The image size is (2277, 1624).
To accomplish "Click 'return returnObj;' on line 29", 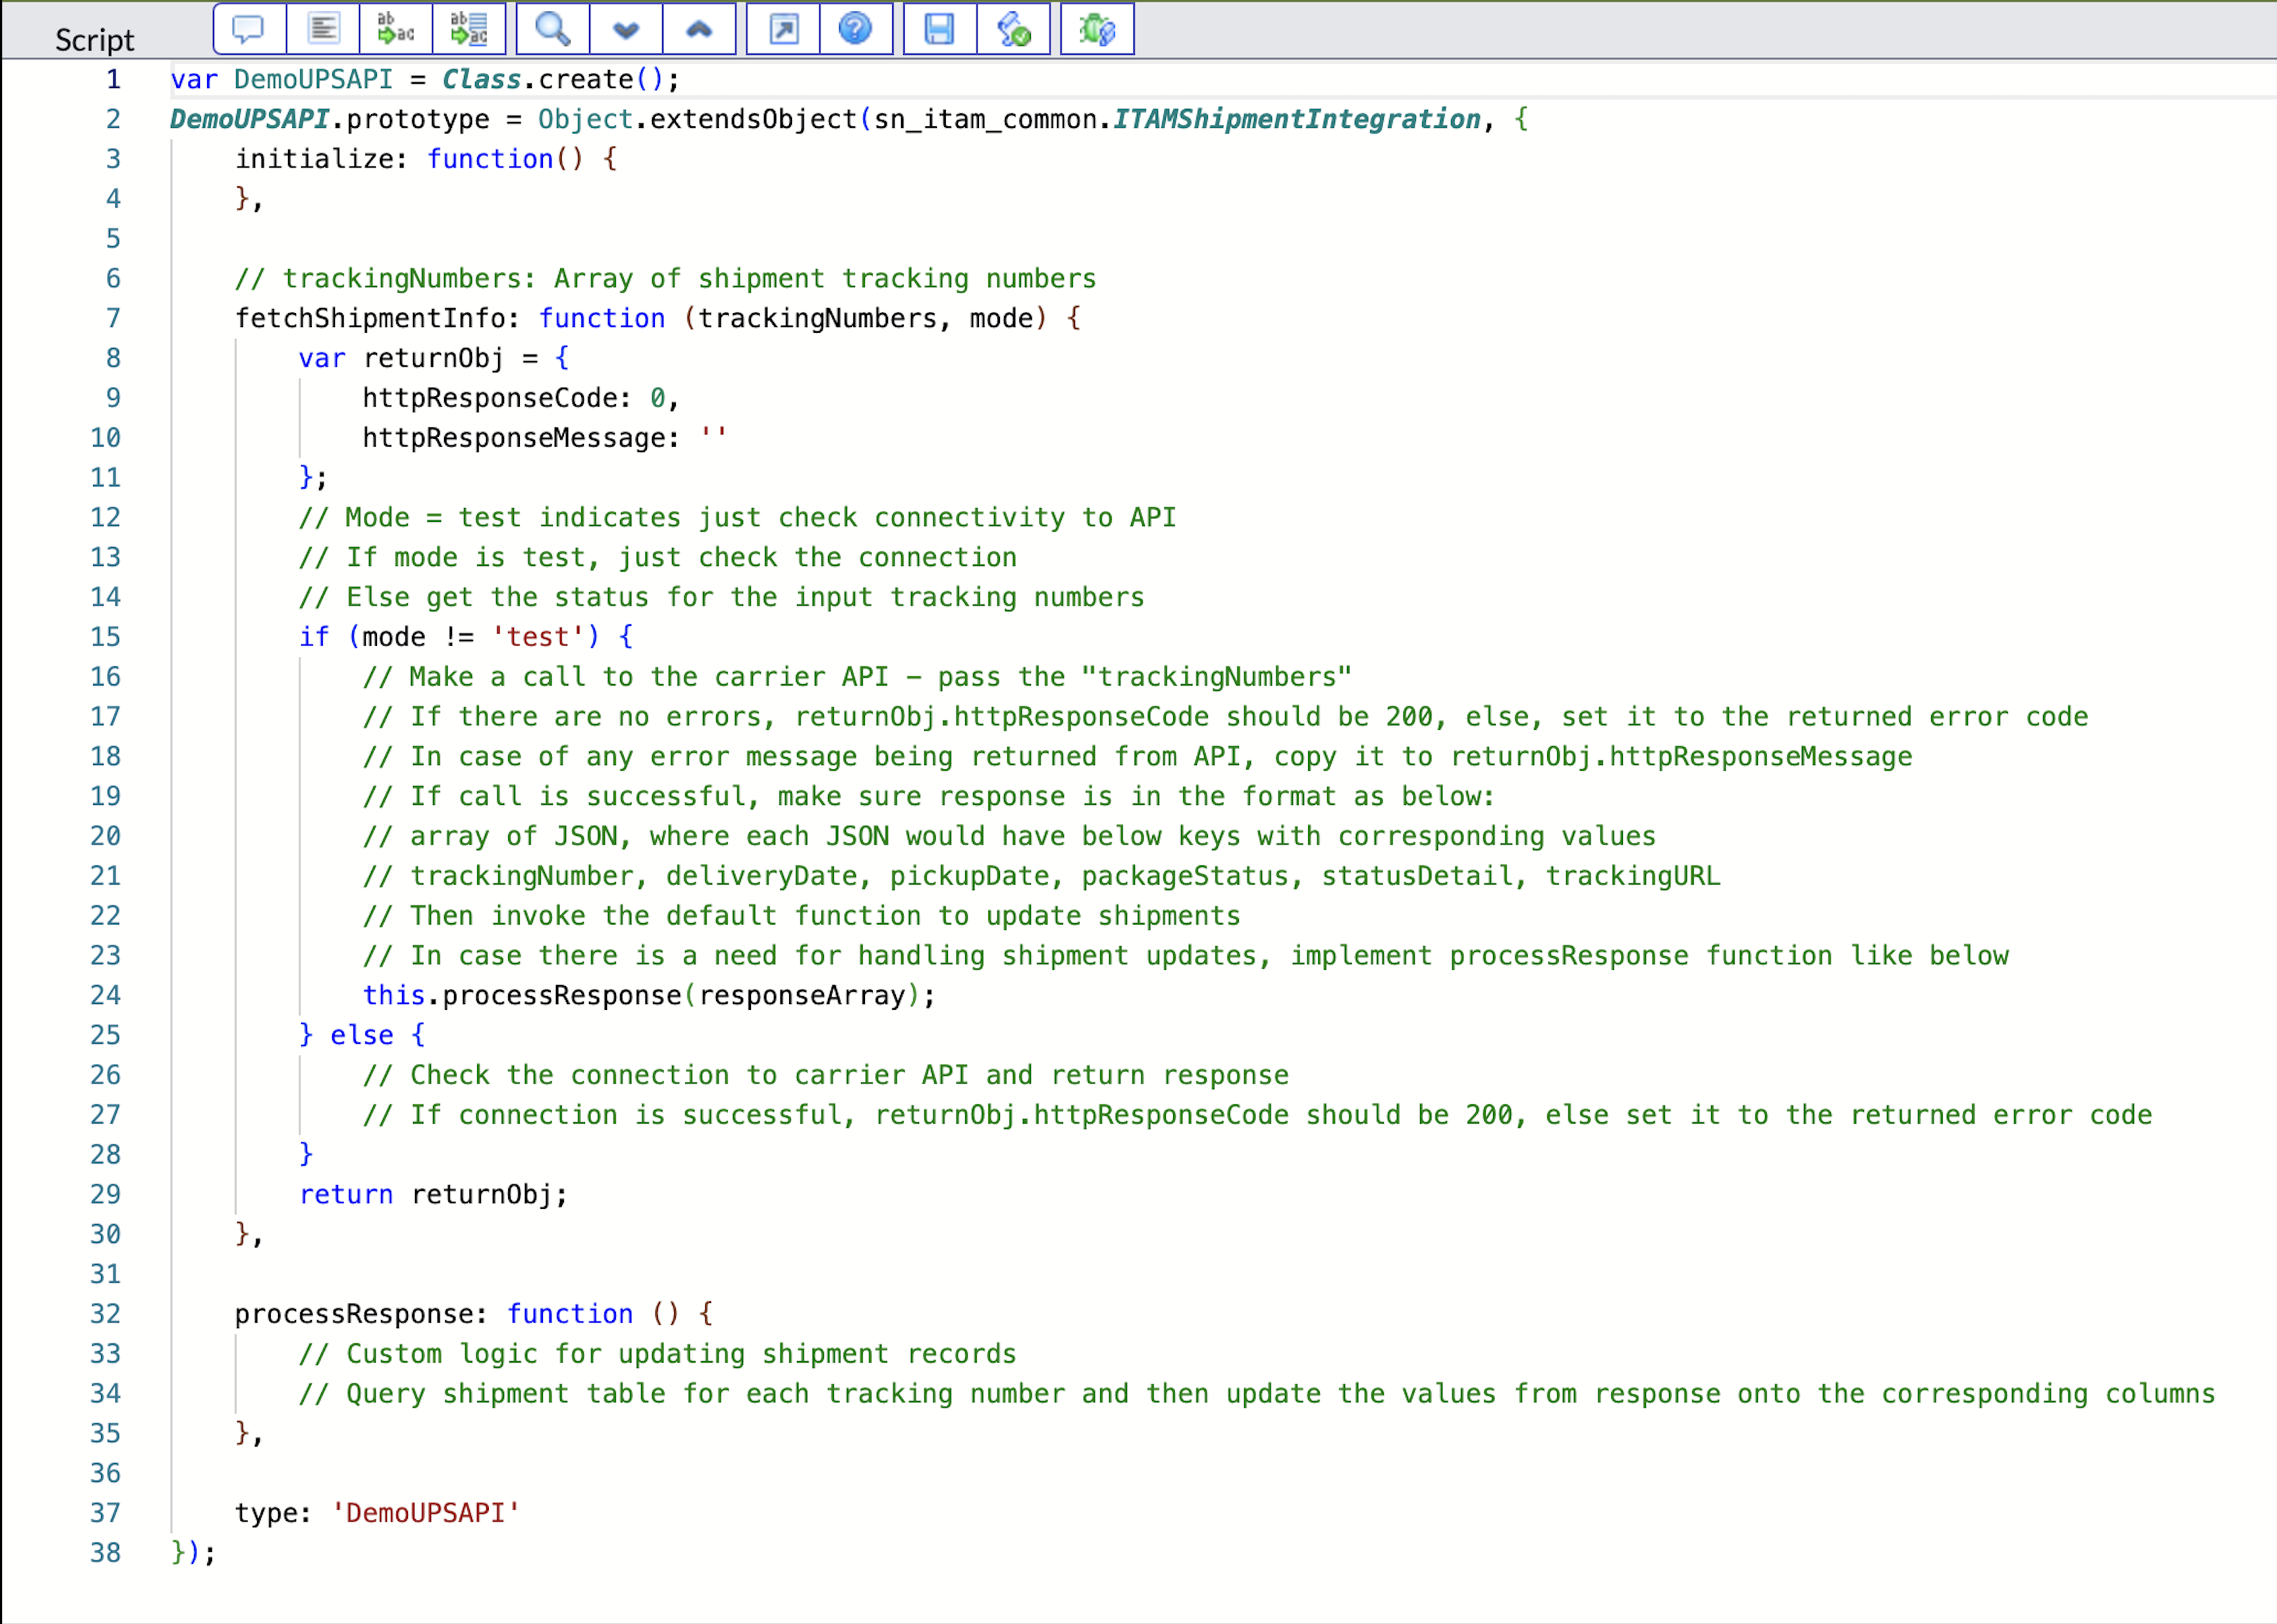I will [433, 1195].
